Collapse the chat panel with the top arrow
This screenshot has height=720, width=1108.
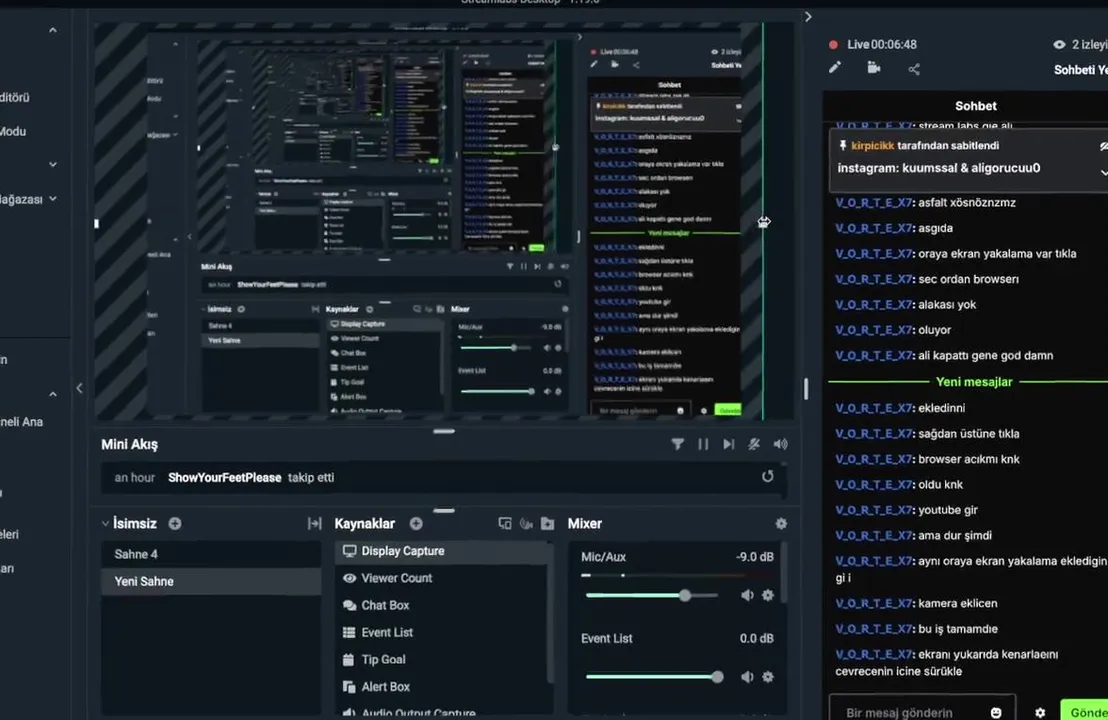click(808, 16)
